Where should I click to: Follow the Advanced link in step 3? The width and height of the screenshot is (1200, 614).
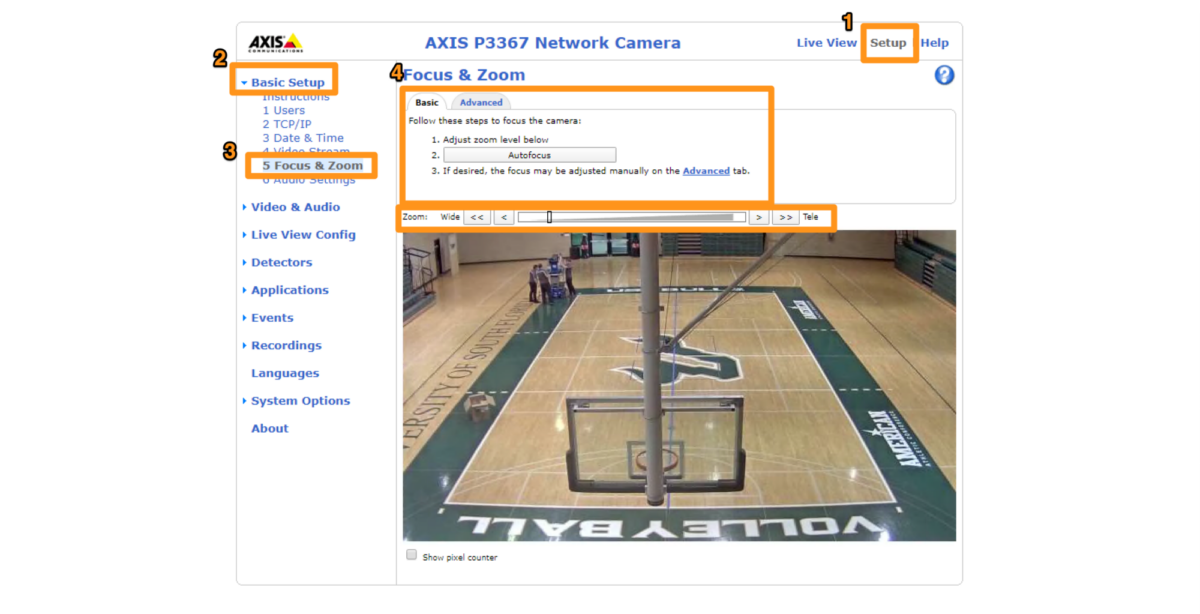707,170
